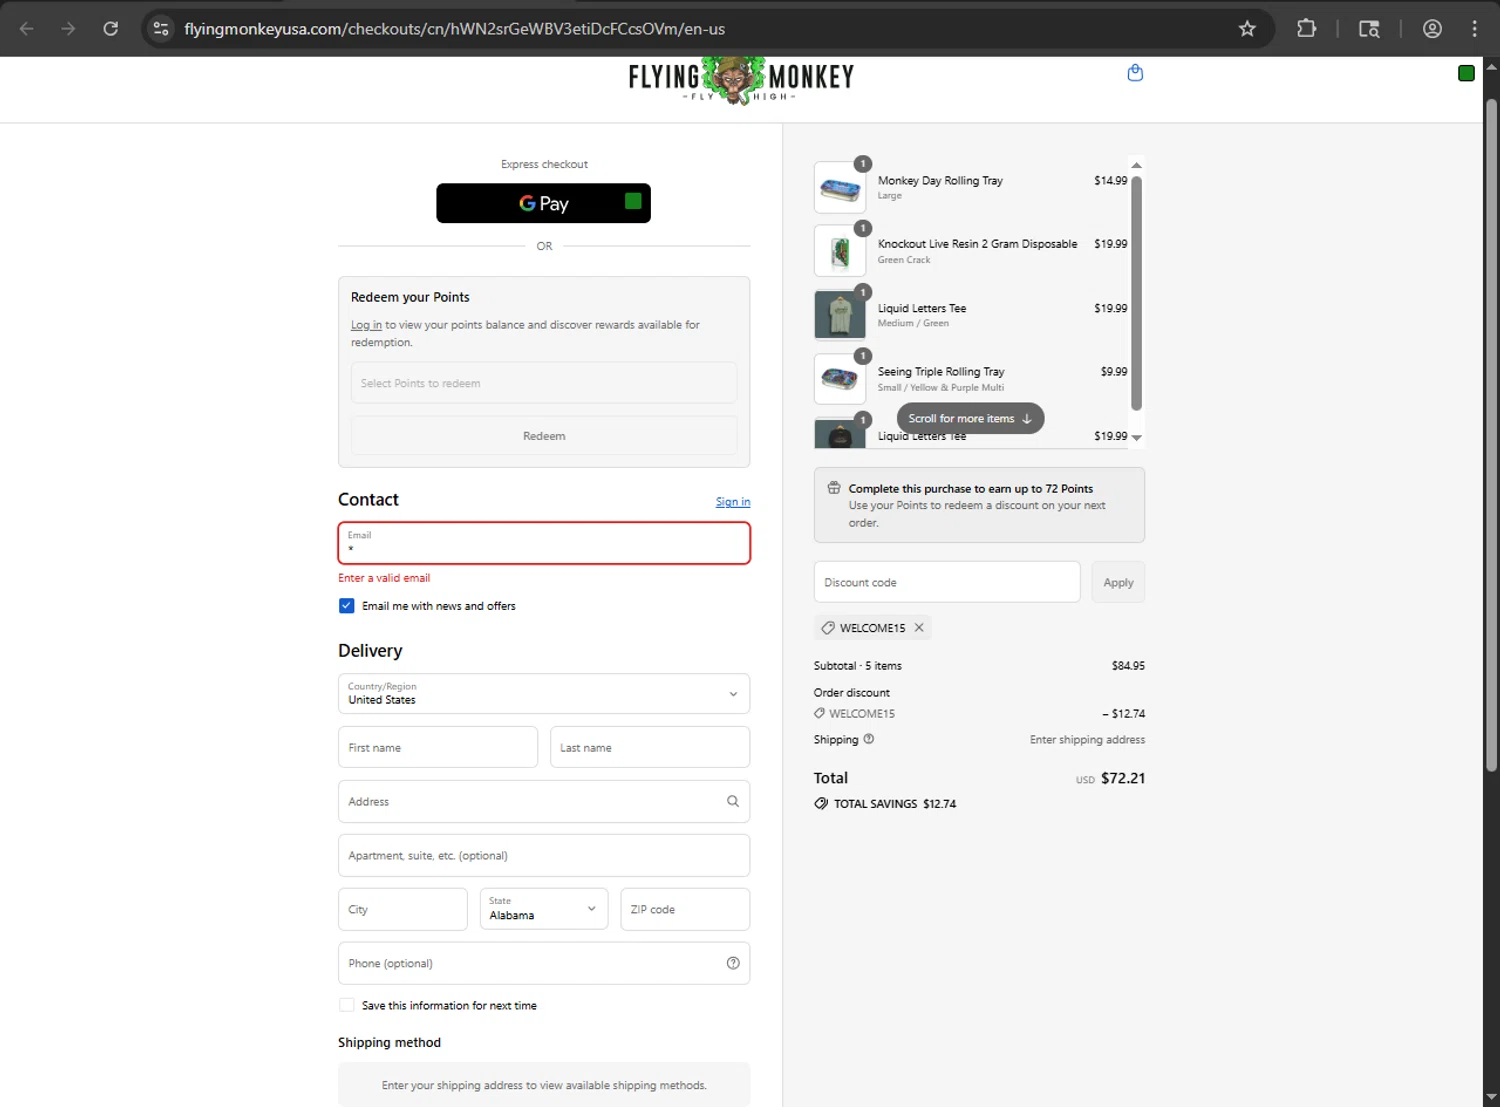Click the Log in link for points

point(366,325)
